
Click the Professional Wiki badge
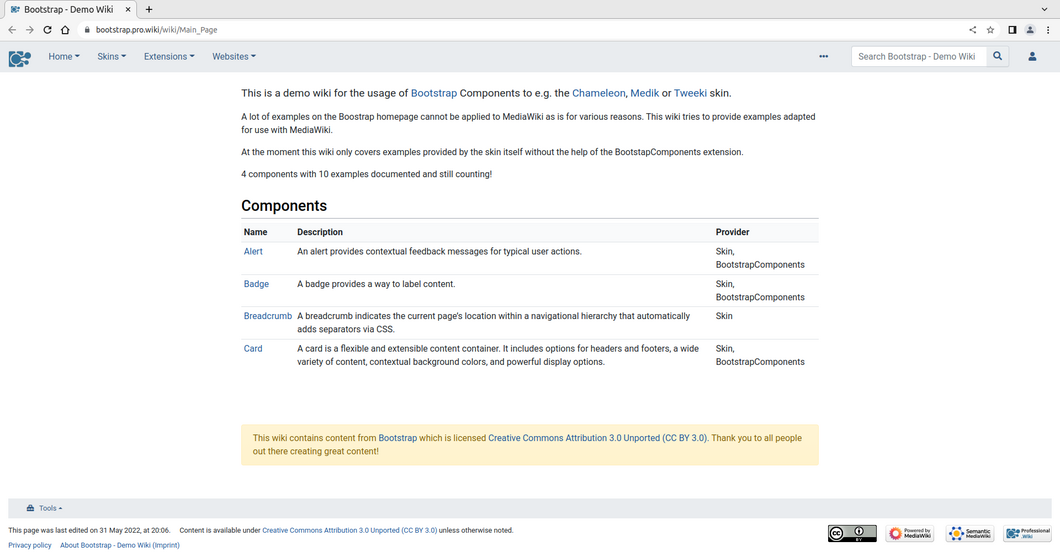point(1028,533)
